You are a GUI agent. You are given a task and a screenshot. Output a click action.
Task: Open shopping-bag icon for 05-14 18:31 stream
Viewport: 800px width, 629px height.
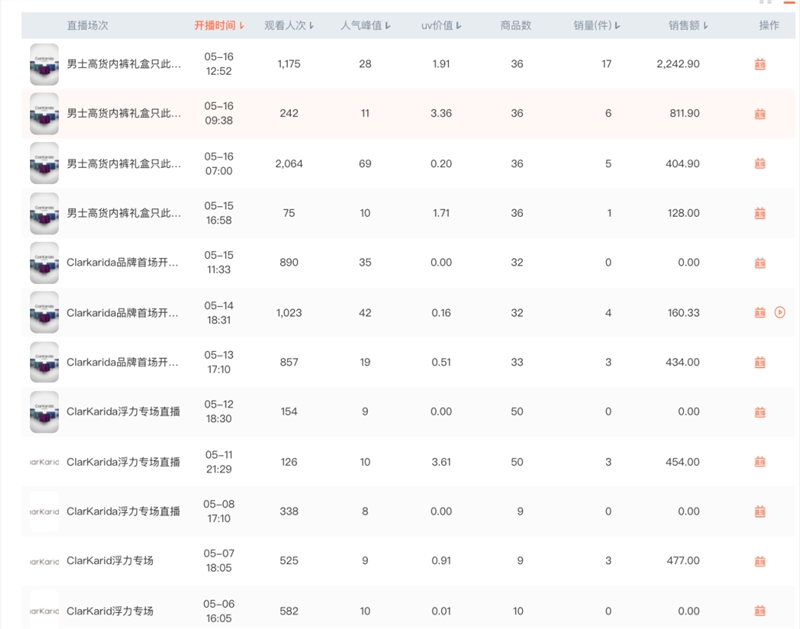(x=760, y=313)
